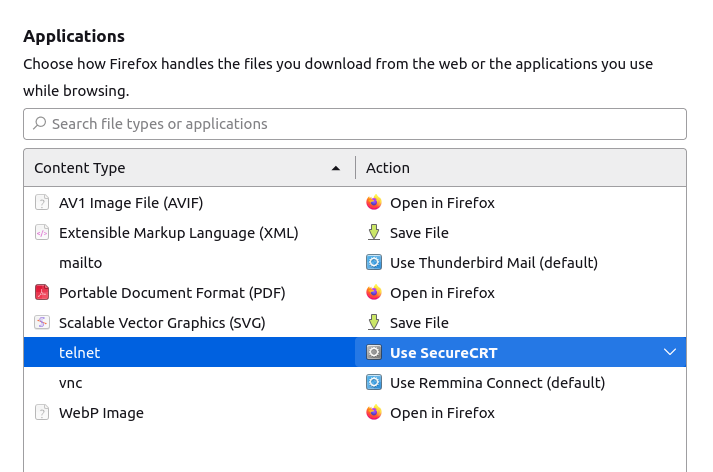
Task: Click the AVIF file type icon
Action: tap(42, 203)
